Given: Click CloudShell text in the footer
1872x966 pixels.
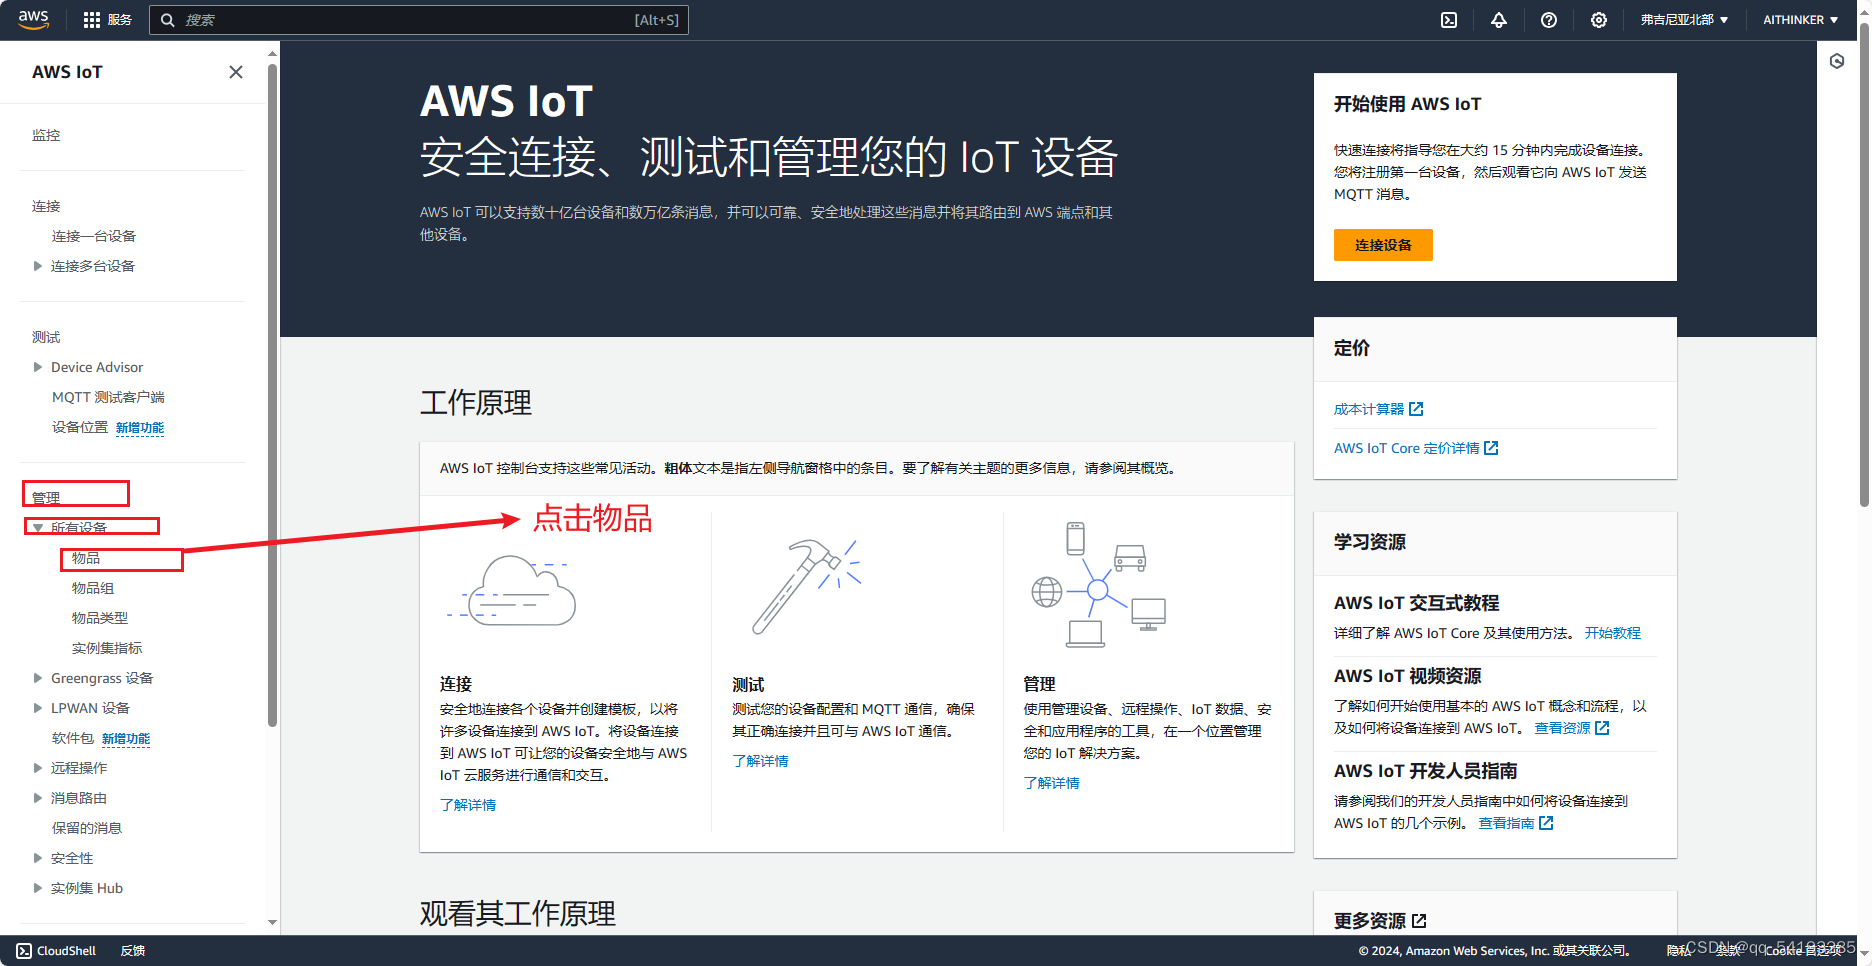Looking at the screenshot, I should 67,951.
